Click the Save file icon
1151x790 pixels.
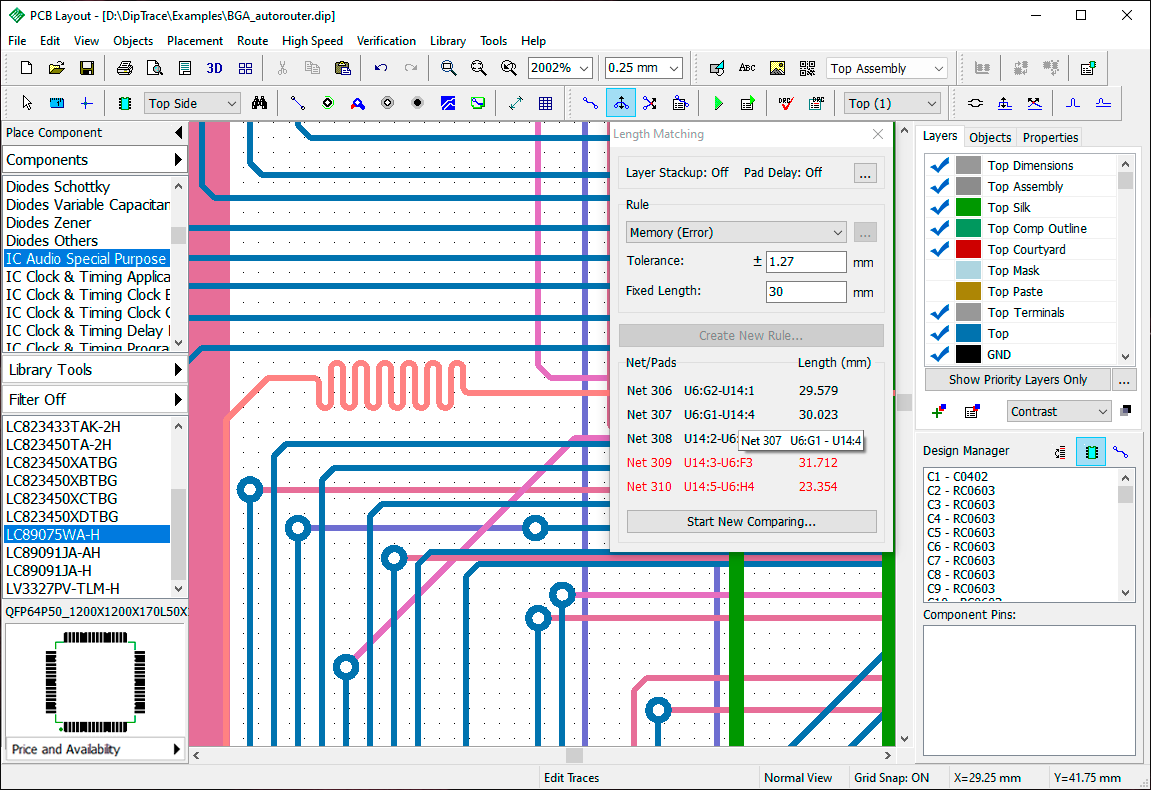click(87, 68)
